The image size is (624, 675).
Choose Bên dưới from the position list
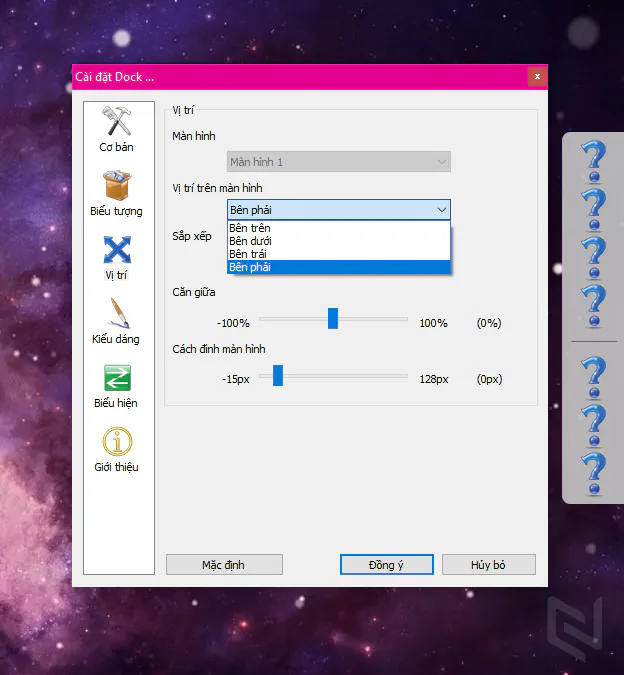(339, 241)
